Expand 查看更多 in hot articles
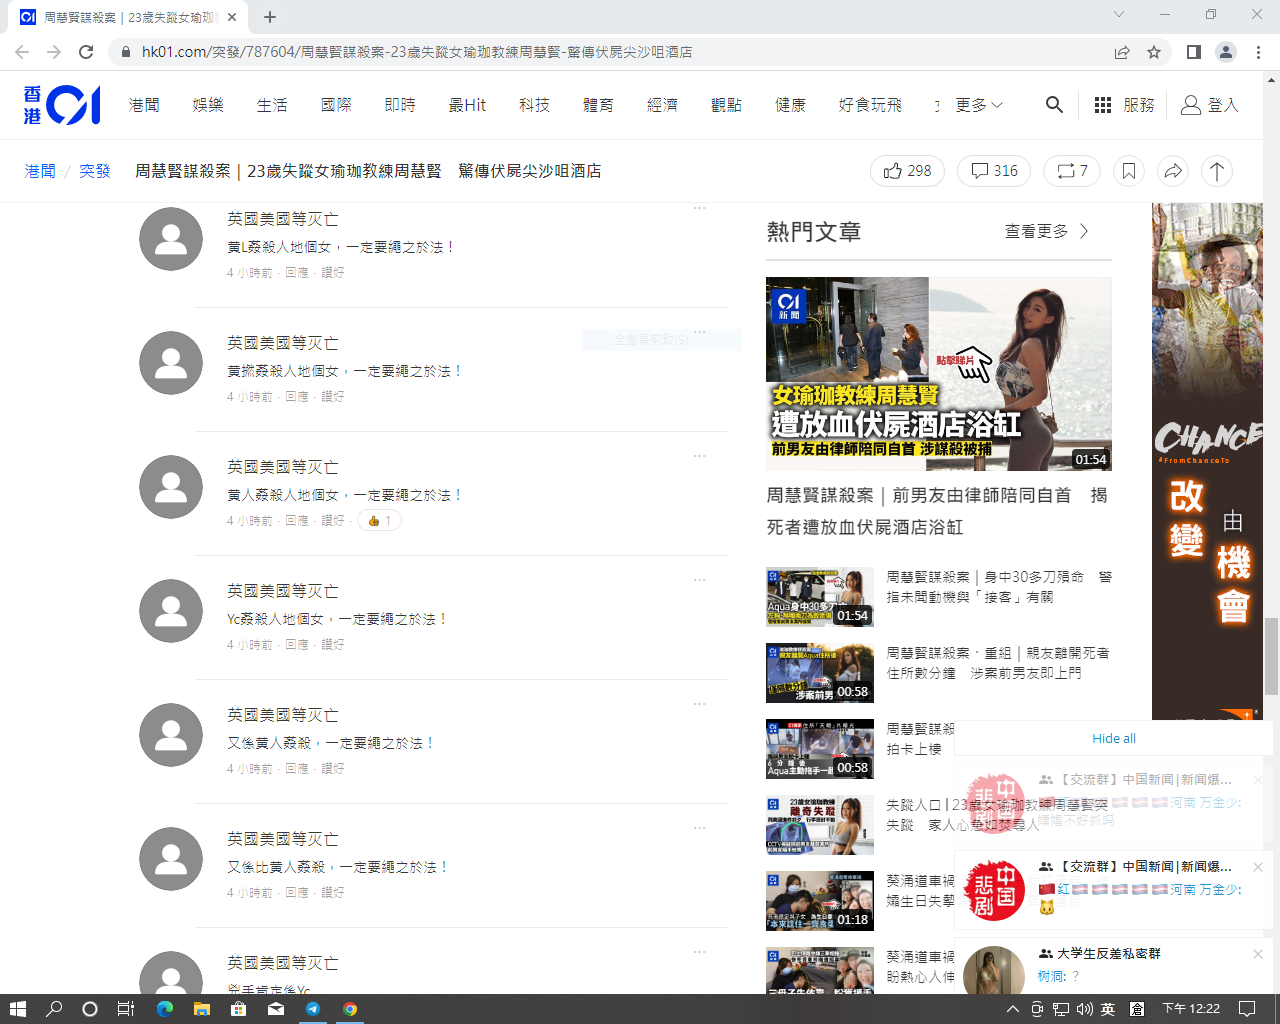Screen dimensions: 1280x1024 pos(1046,231)
